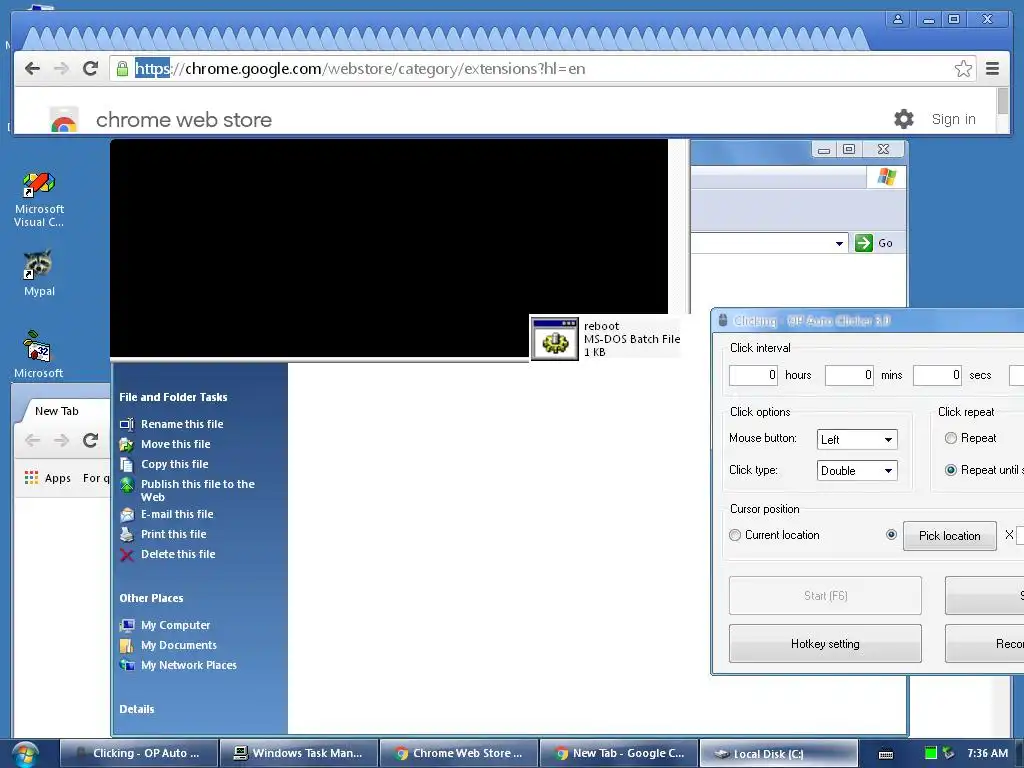Click the 7:36 AM taskbar clock
Screen dimensions: 1024x768
(987, 754)
